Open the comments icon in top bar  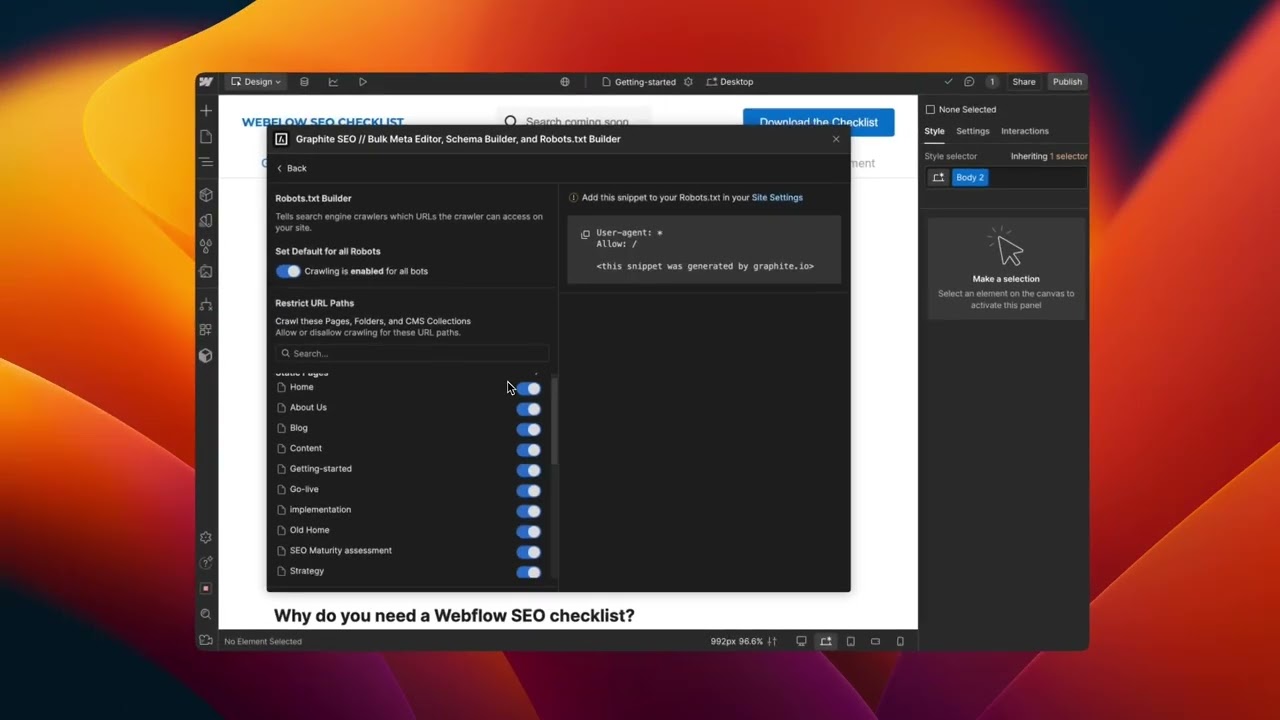click(969, 82)
